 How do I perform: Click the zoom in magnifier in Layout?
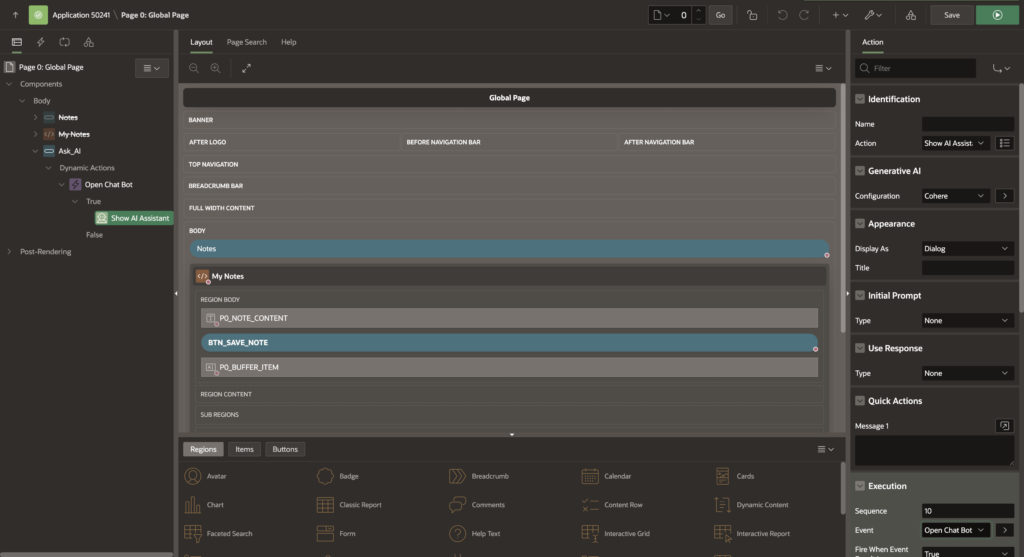[x=215, y=68]
